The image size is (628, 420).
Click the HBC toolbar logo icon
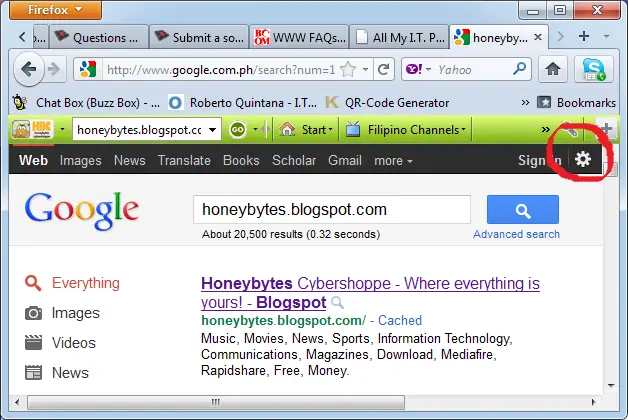(32, 129)
